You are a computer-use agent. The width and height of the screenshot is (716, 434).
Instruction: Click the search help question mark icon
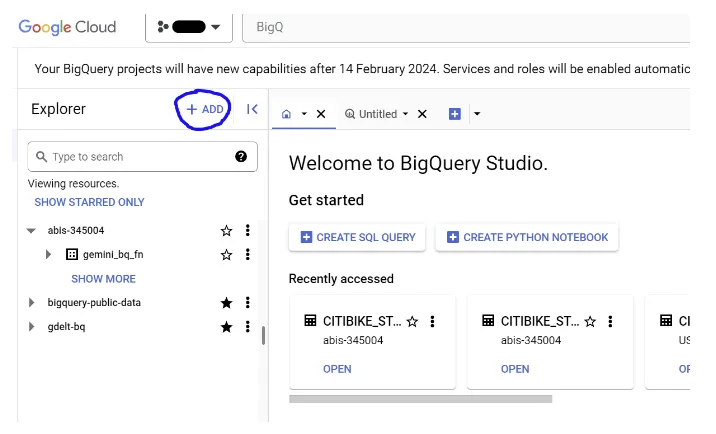241,156
